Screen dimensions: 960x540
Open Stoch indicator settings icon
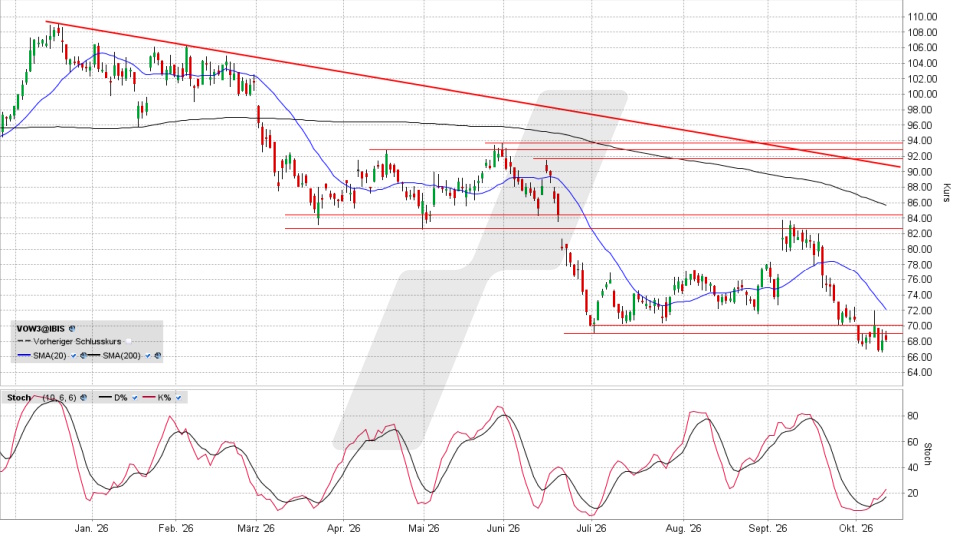(x=83, y=397)
